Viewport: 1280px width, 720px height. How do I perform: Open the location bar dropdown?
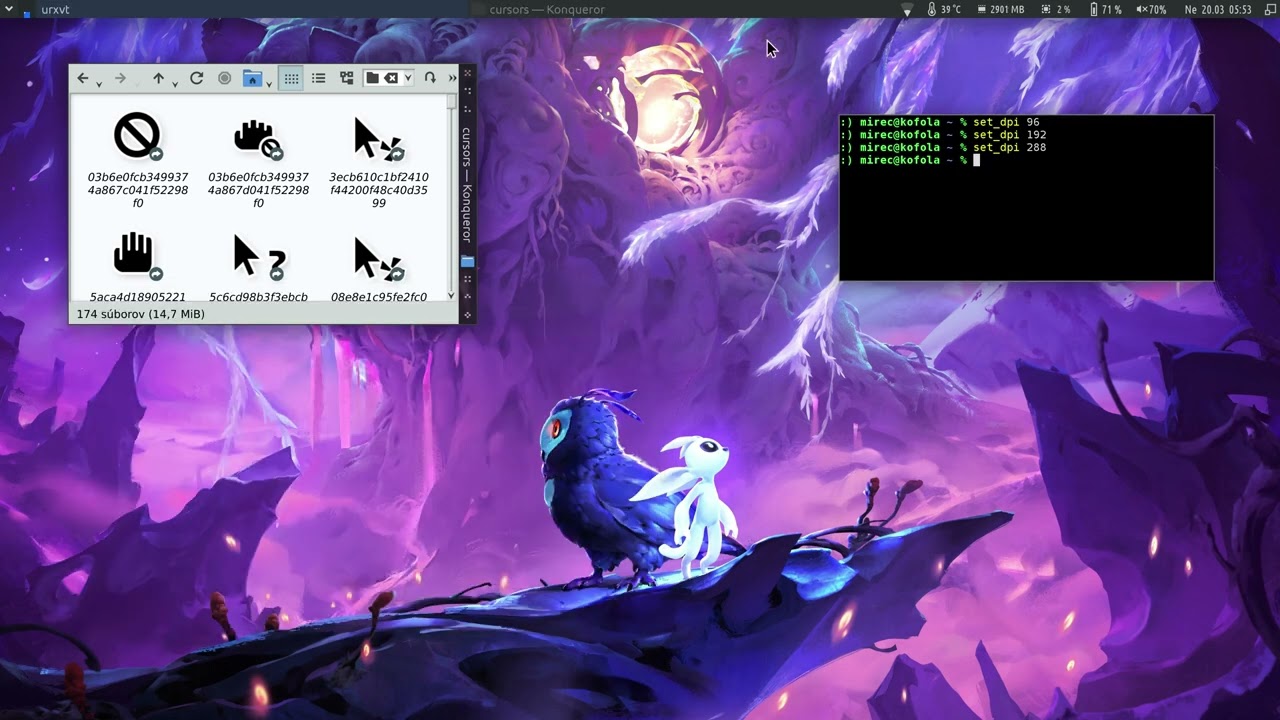coord(408,78)
